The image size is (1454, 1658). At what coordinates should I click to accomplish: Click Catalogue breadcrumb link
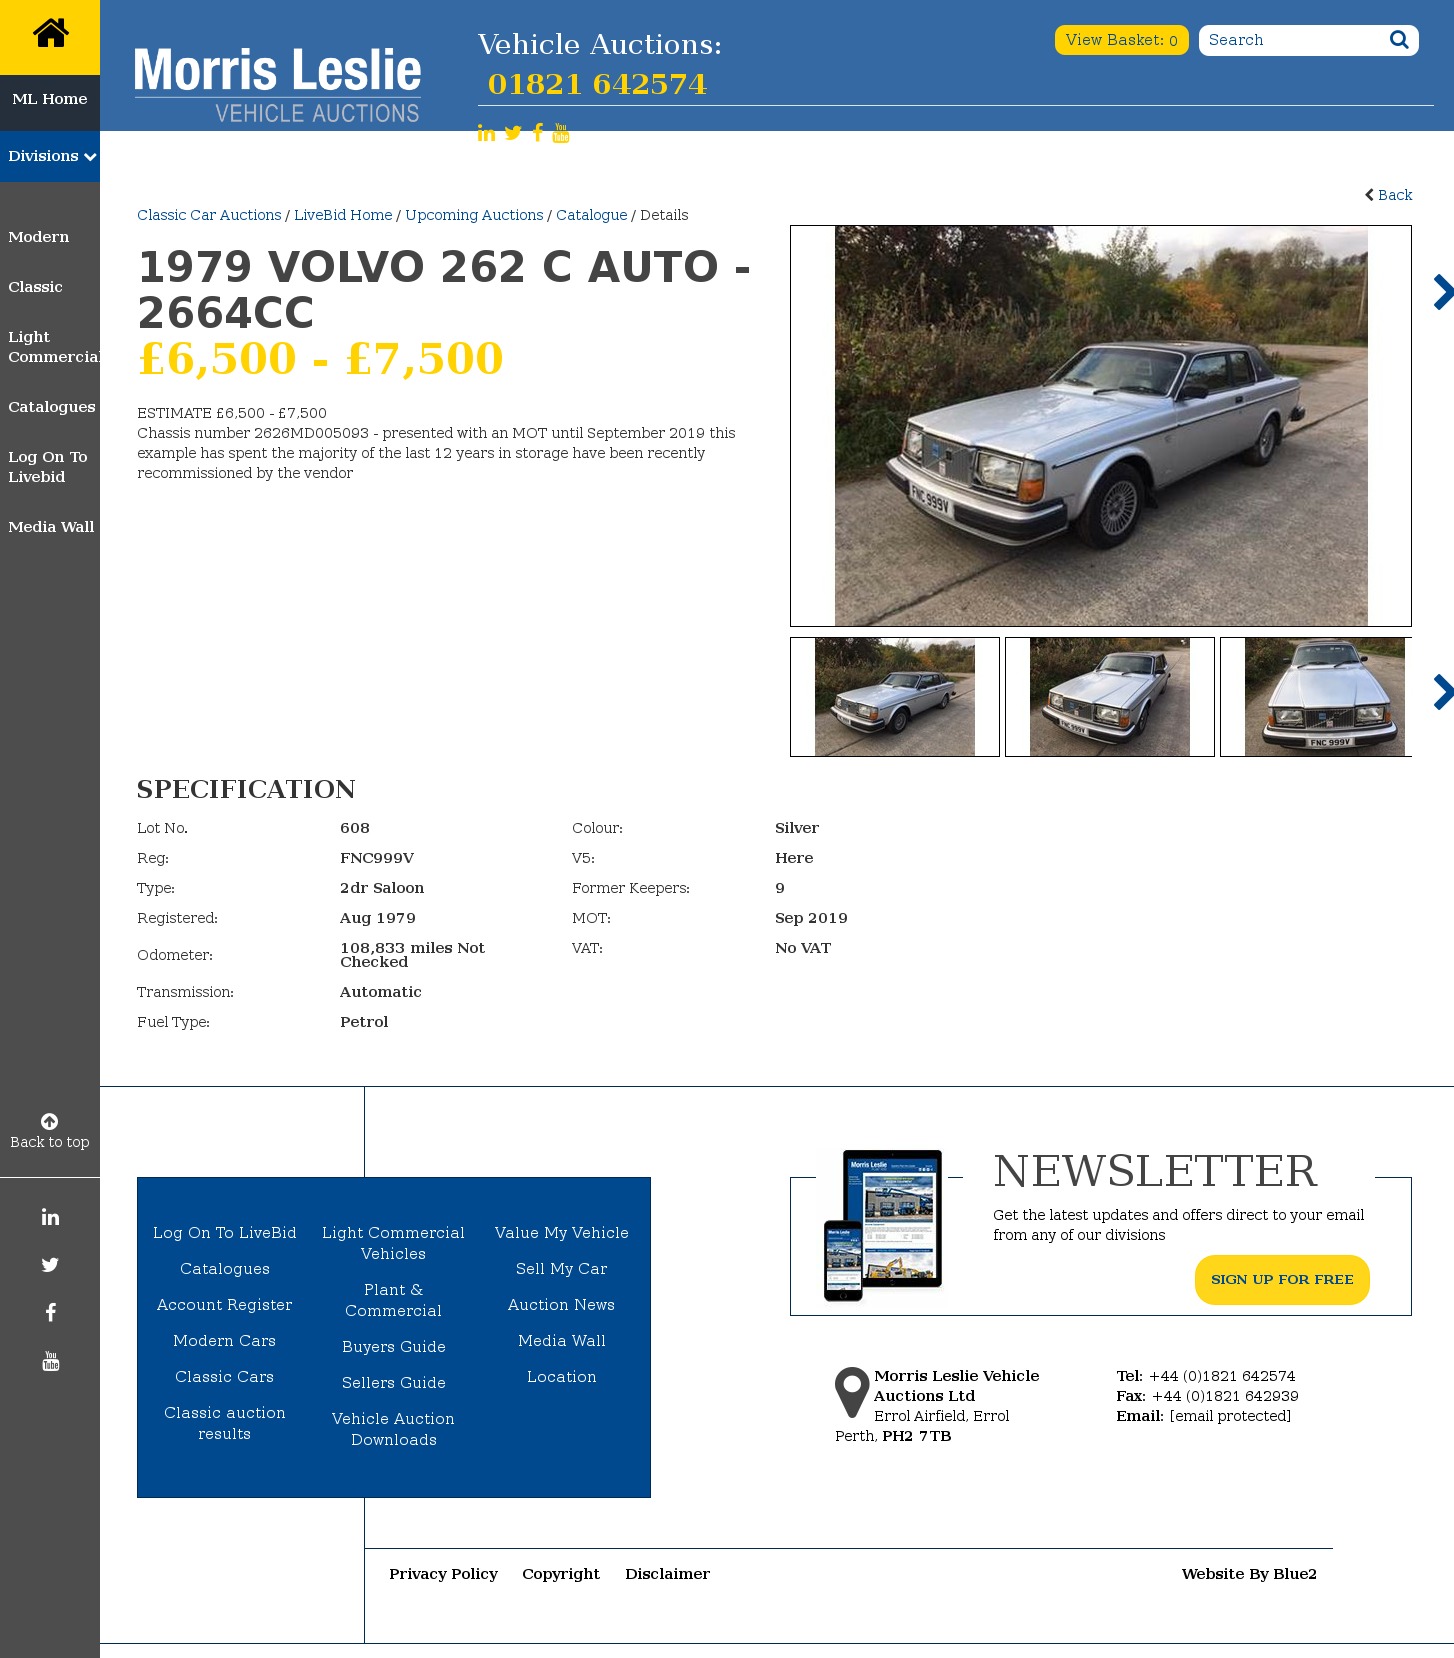tap(592, 215)
